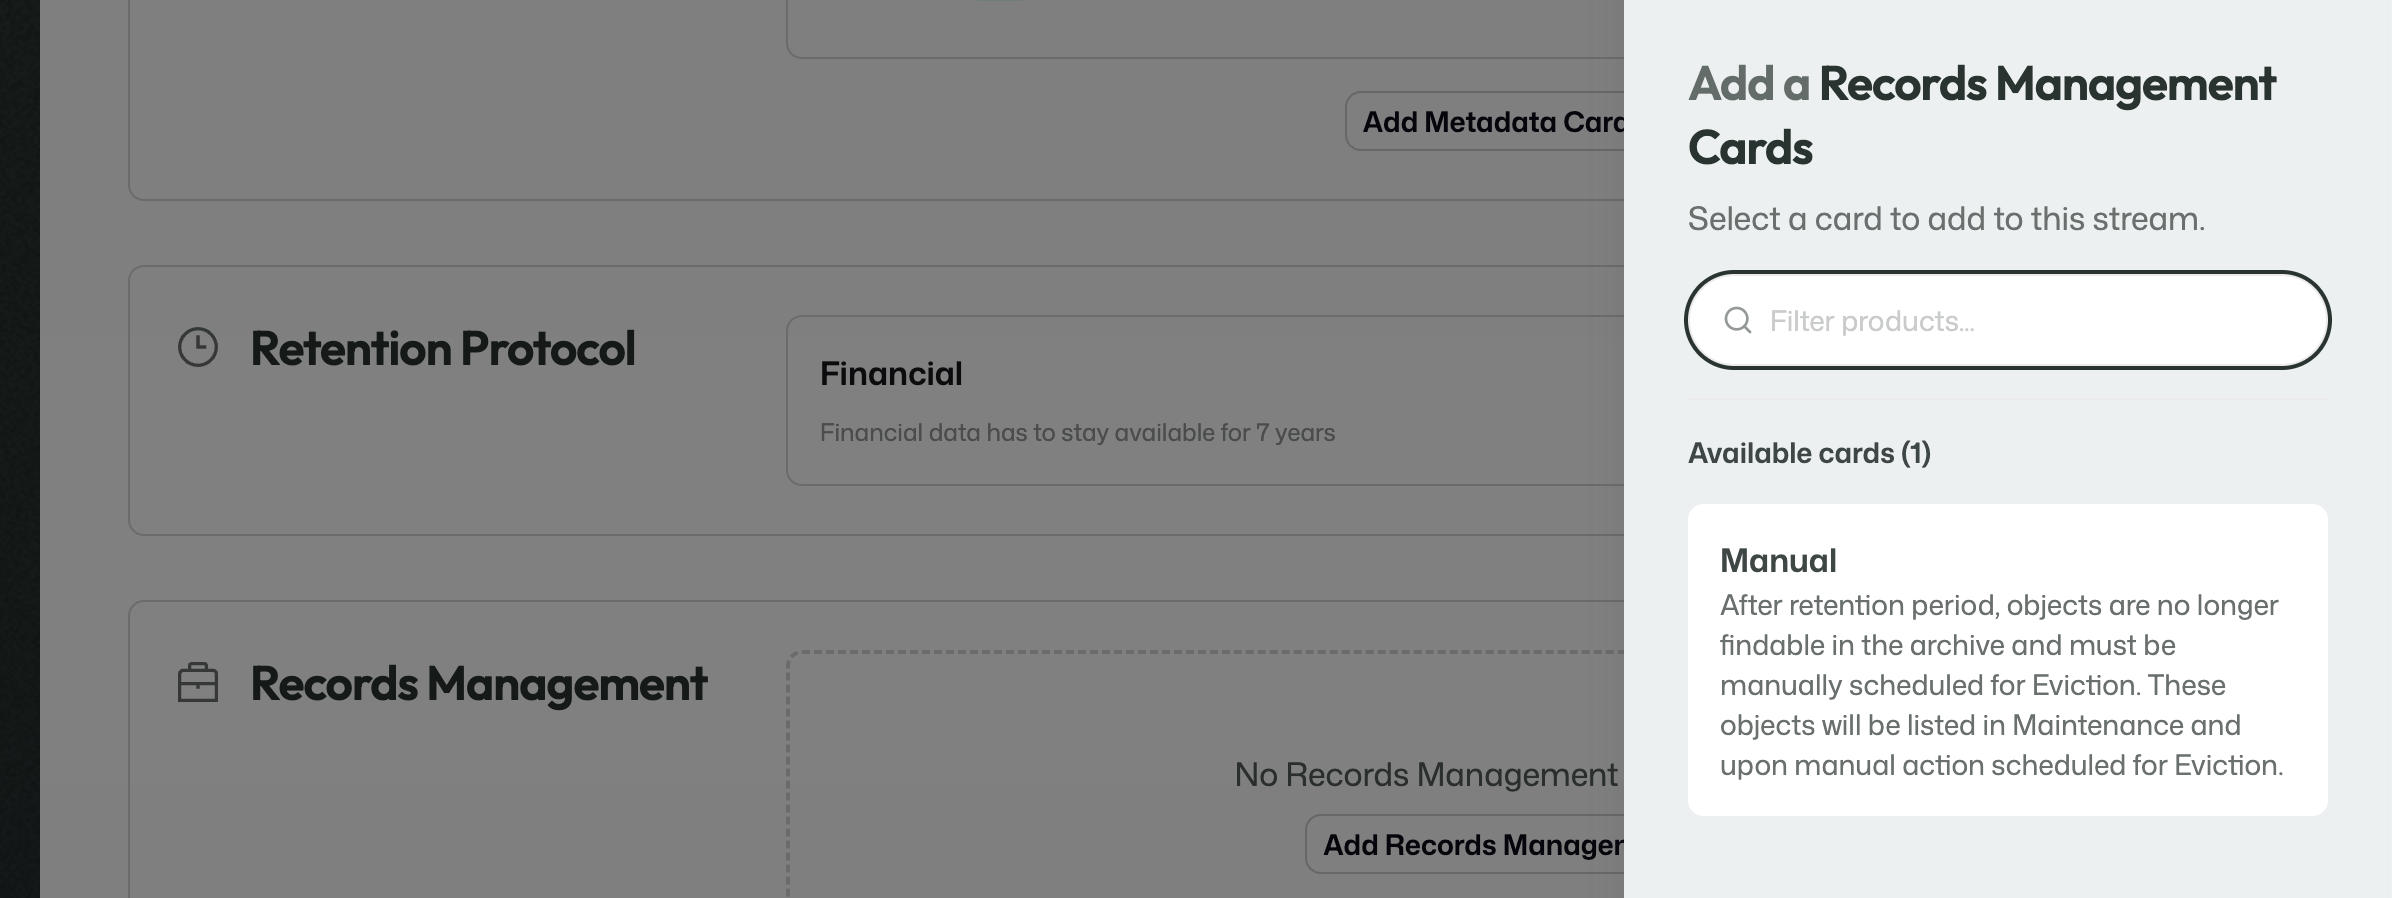Select the Manual records management card
The image size is (2392, 898).
click(2008, 660)
